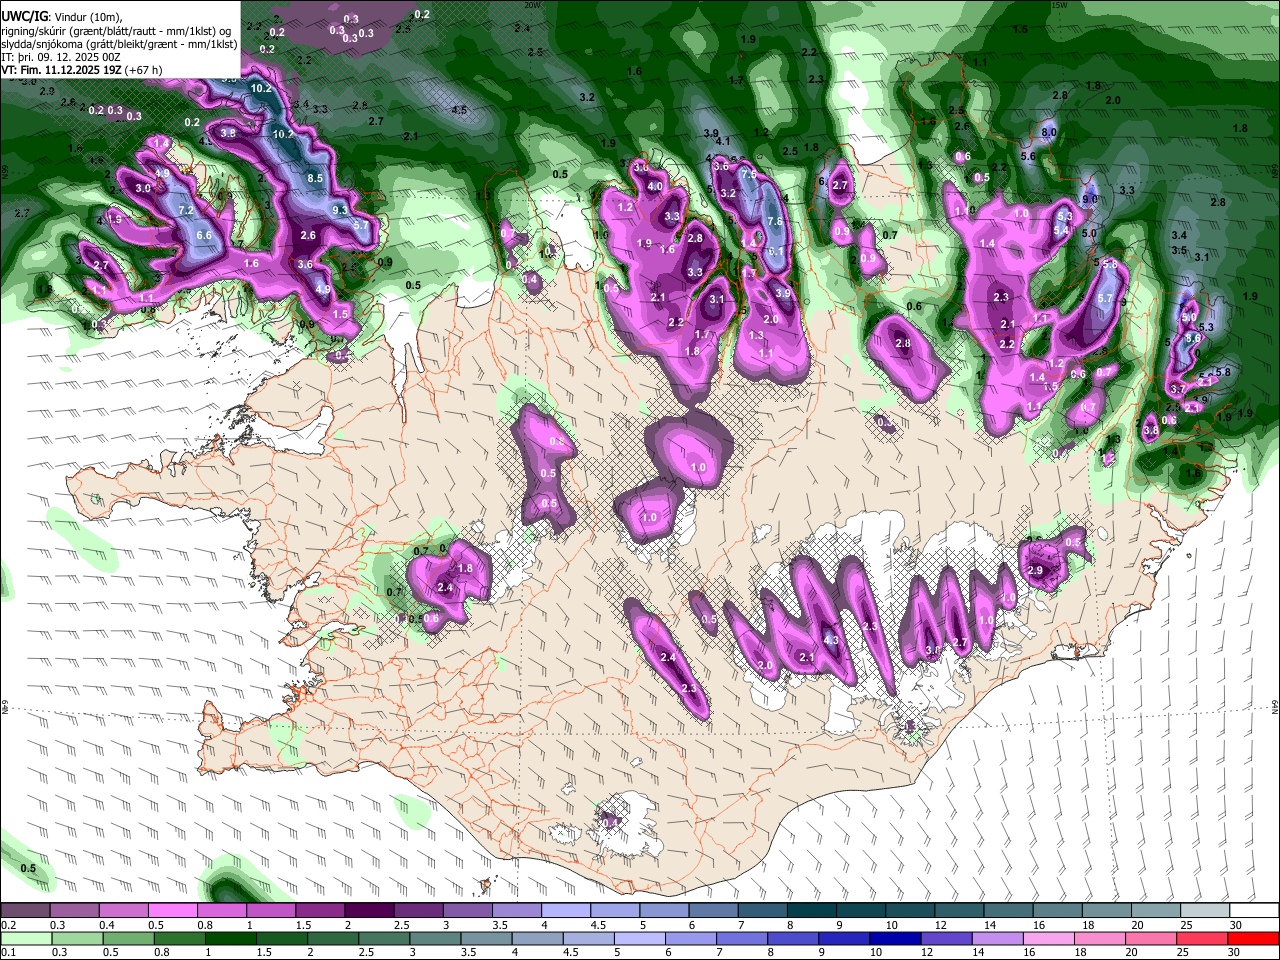Pick the dark teal swatch between 9 and 10 in the upper legend row
Viewport: 1280px width, 960px height.
click(863, 910)
